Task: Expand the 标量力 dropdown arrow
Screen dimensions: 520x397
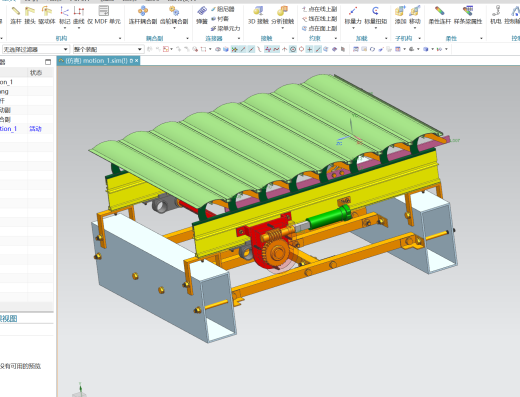Action: pos(353,28)
